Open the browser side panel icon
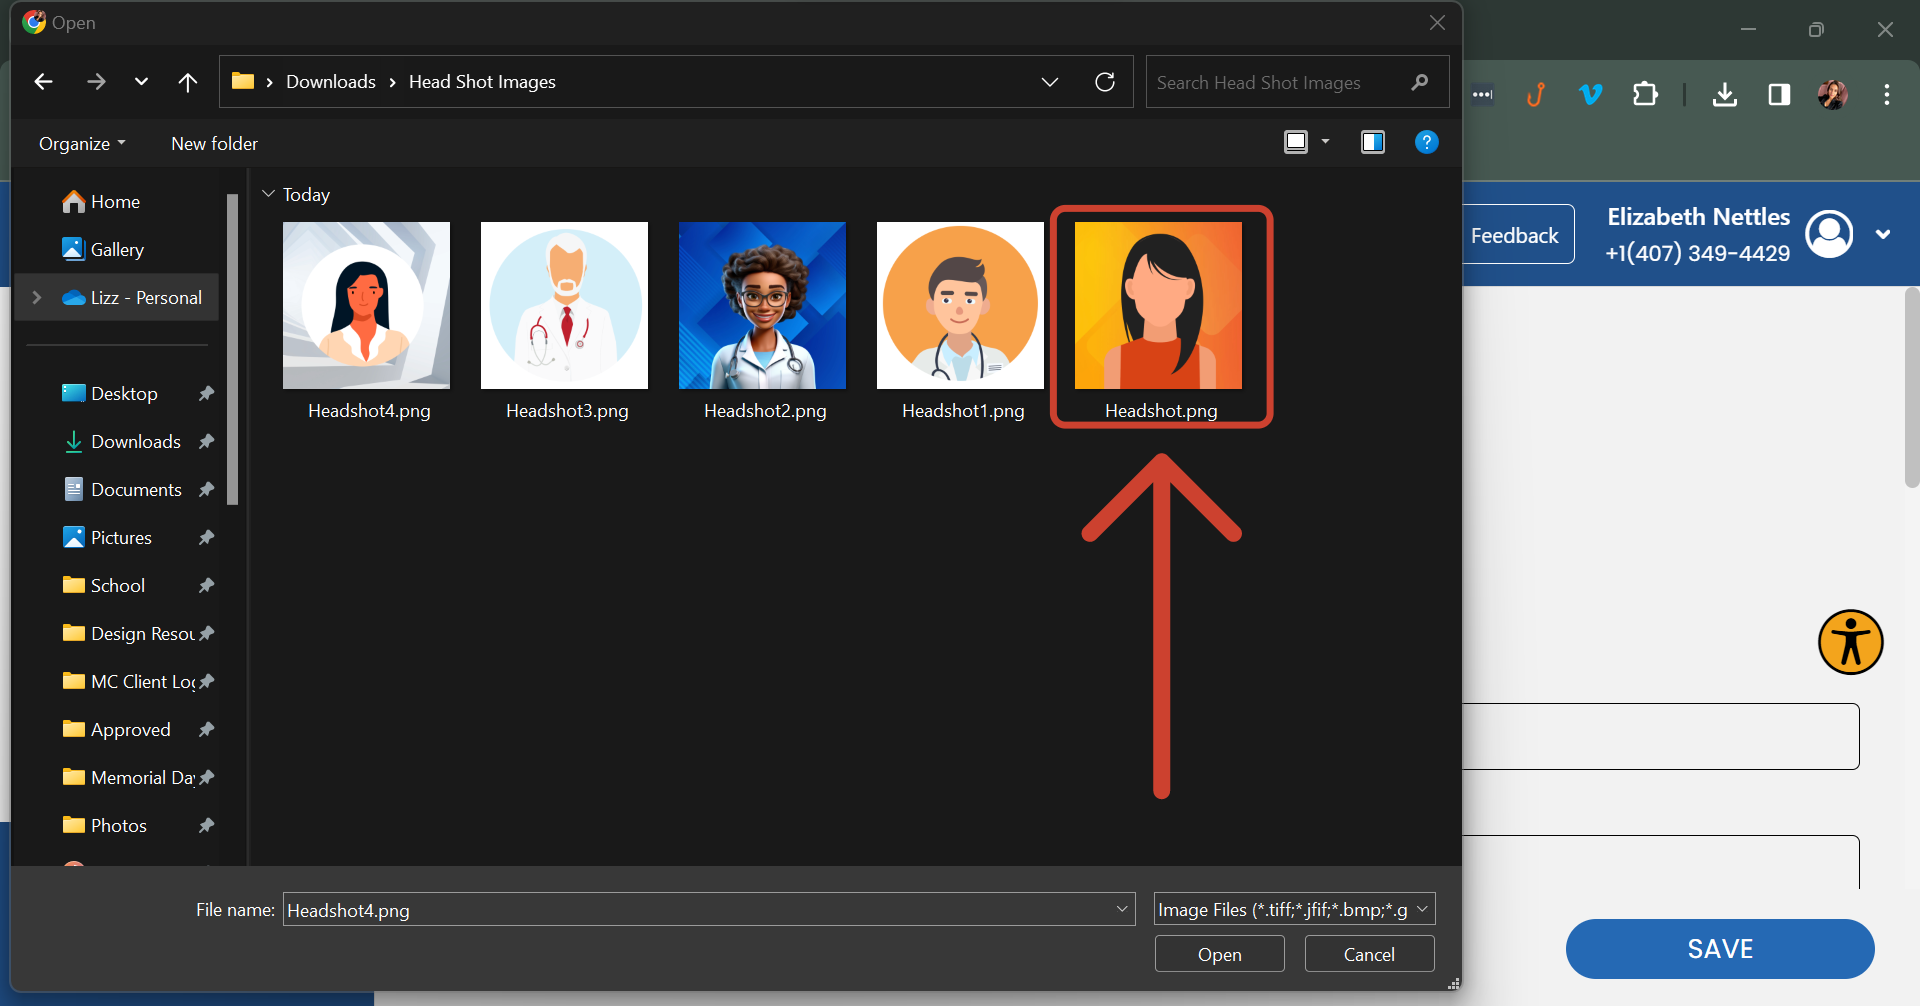Image resolution: width=1920 pixels, height=1006 pixels. point(1779,95)
